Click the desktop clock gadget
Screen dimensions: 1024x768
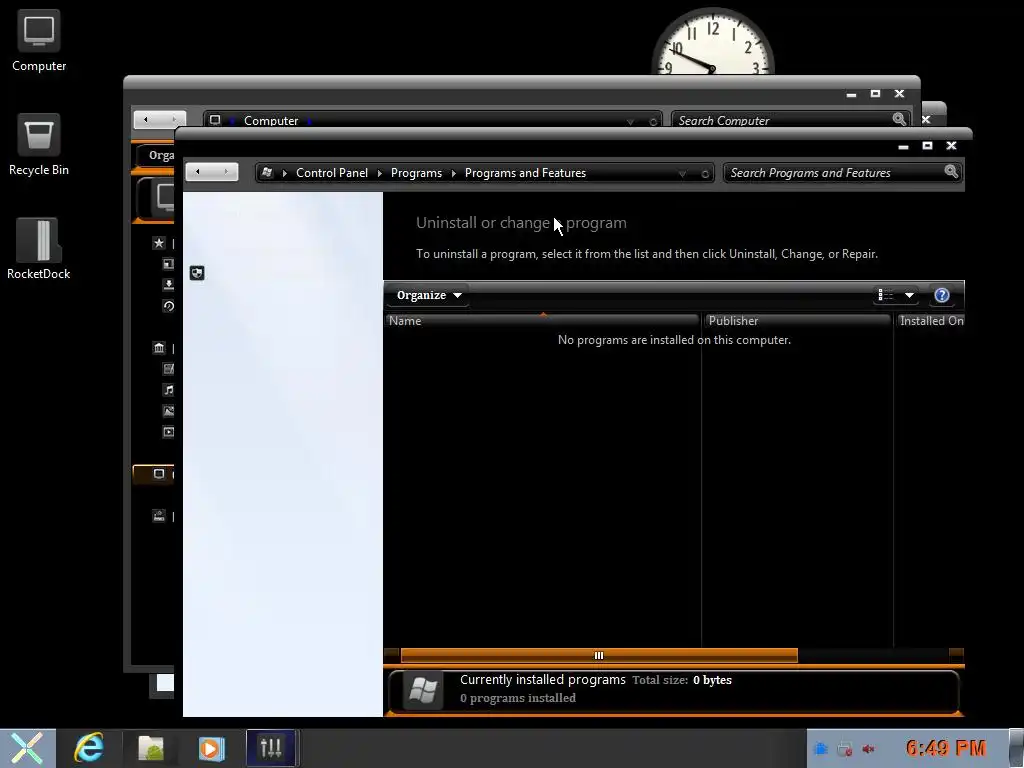[712, 41]
